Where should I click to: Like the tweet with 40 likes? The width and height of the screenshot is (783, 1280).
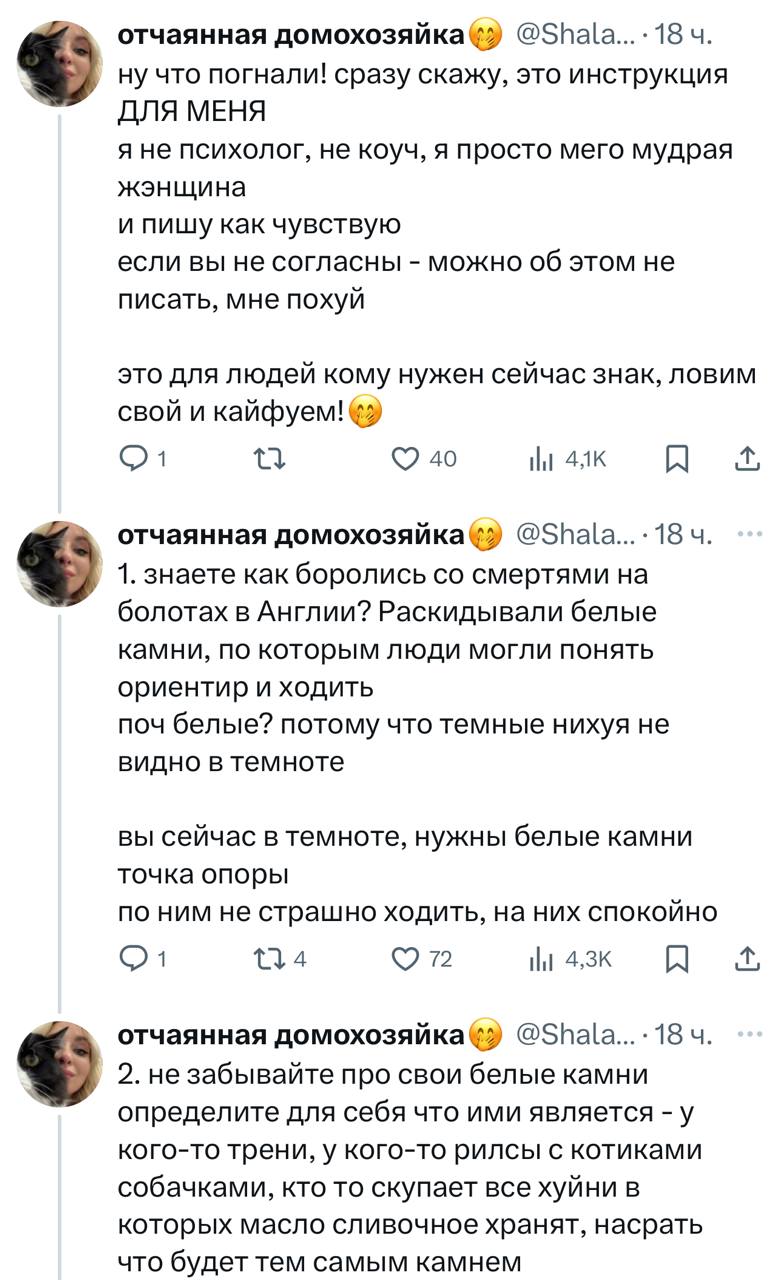point(404,459)
